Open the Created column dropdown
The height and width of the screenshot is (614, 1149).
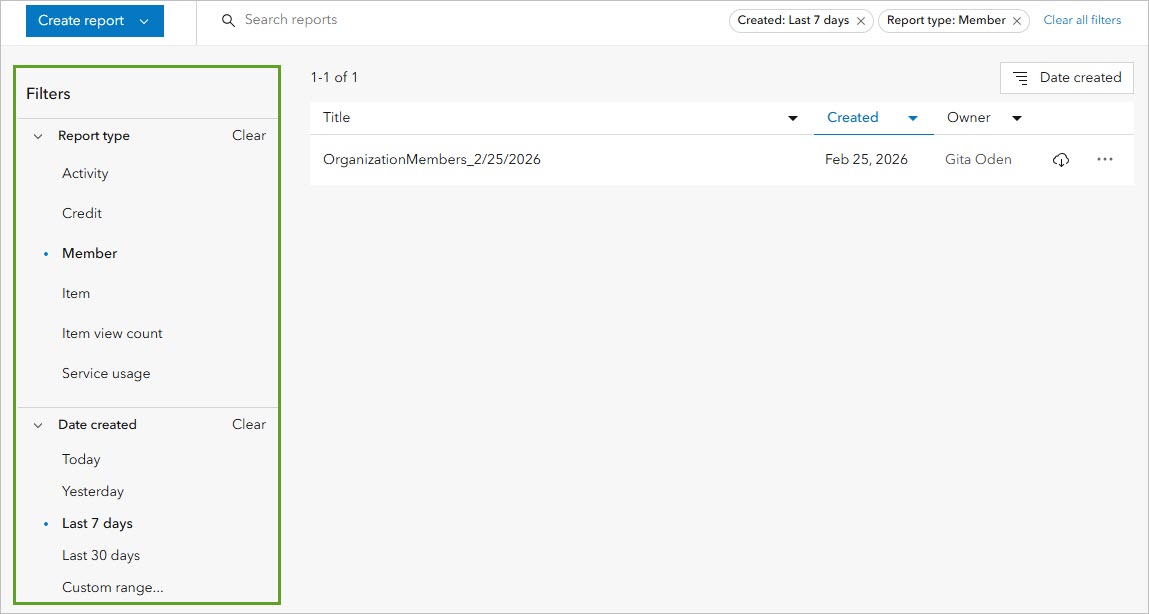pyautogui.click(x=913, y=117)
